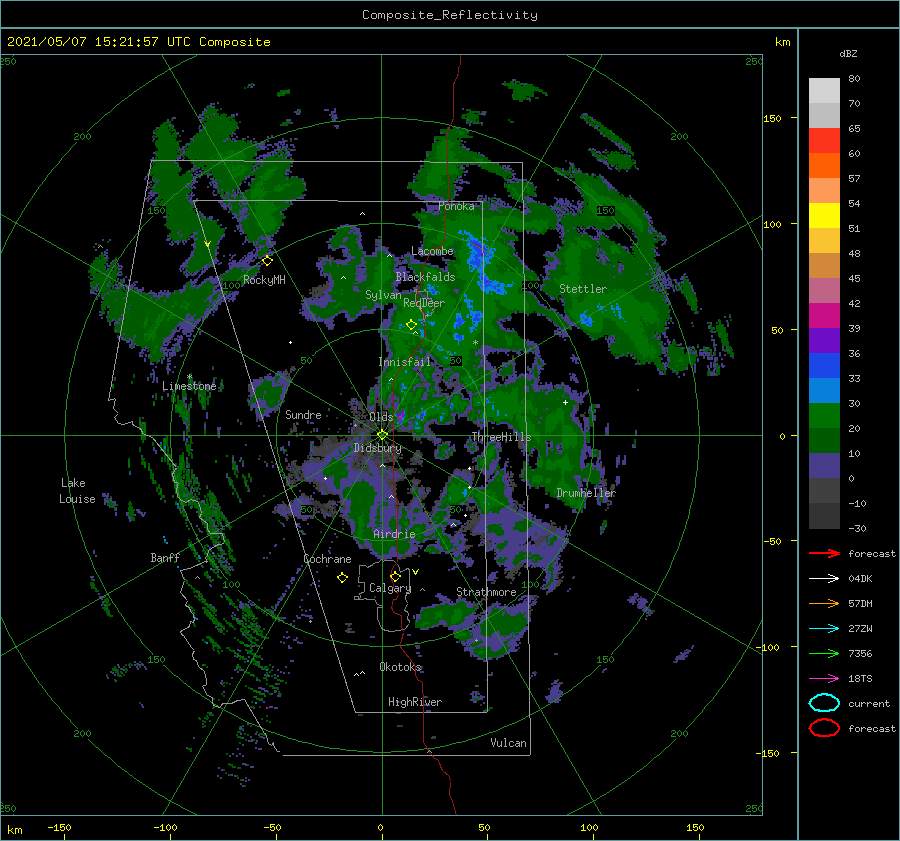The height and width of the screenshot is (841, 900).
Task: Click the Olds town label
Action: point(381,417)
